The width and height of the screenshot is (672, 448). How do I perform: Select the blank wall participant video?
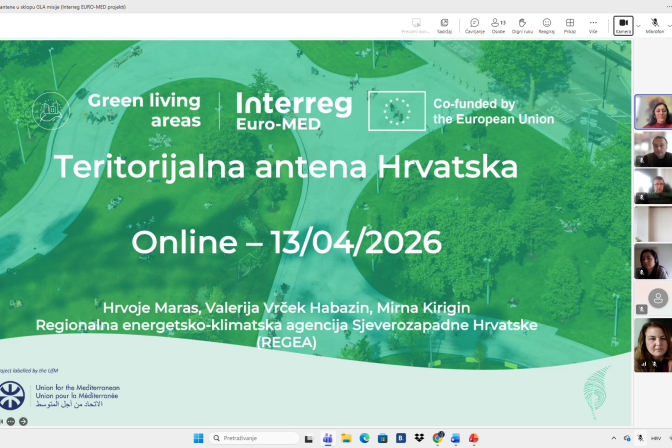653,224
